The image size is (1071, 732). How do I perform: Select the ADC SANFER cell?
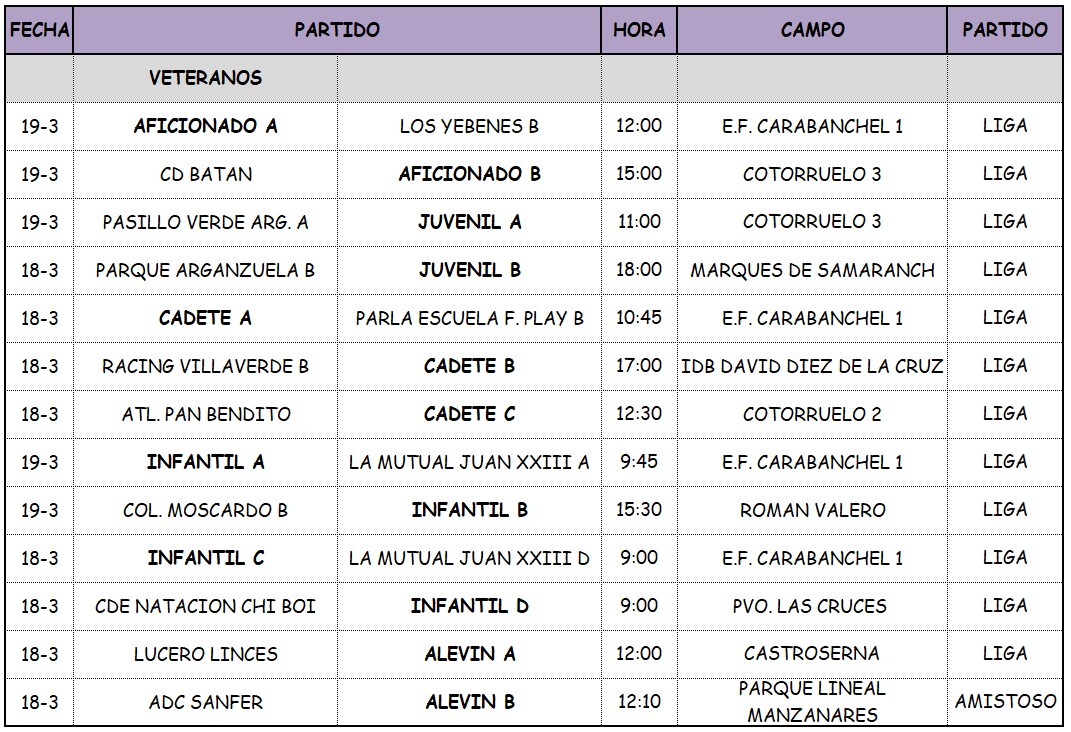click(x=206, y=702)
